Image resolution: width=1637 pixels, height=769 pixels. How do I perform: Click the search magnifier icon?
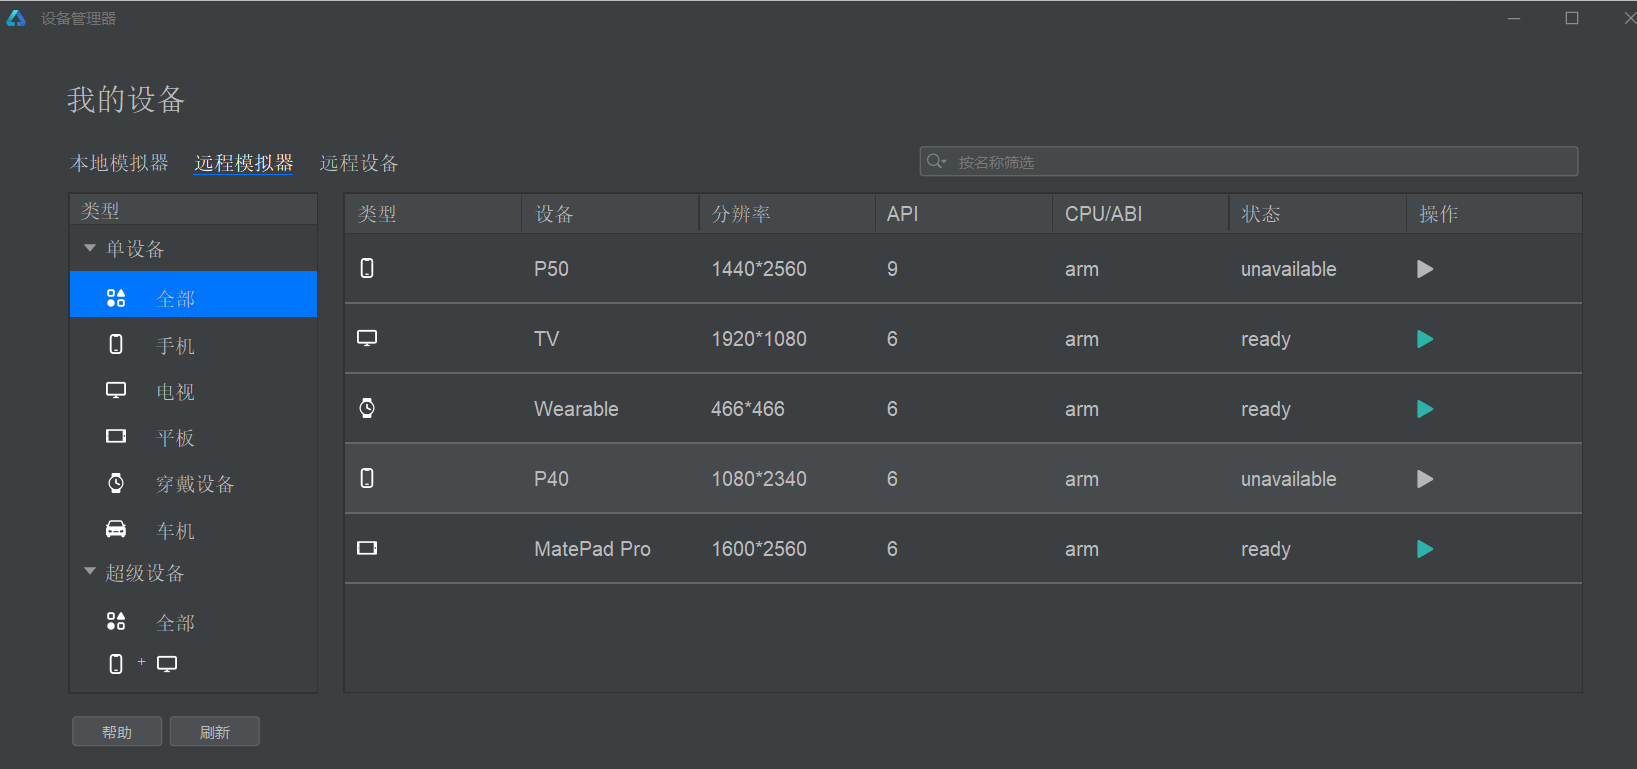click(x=936, y=161)
